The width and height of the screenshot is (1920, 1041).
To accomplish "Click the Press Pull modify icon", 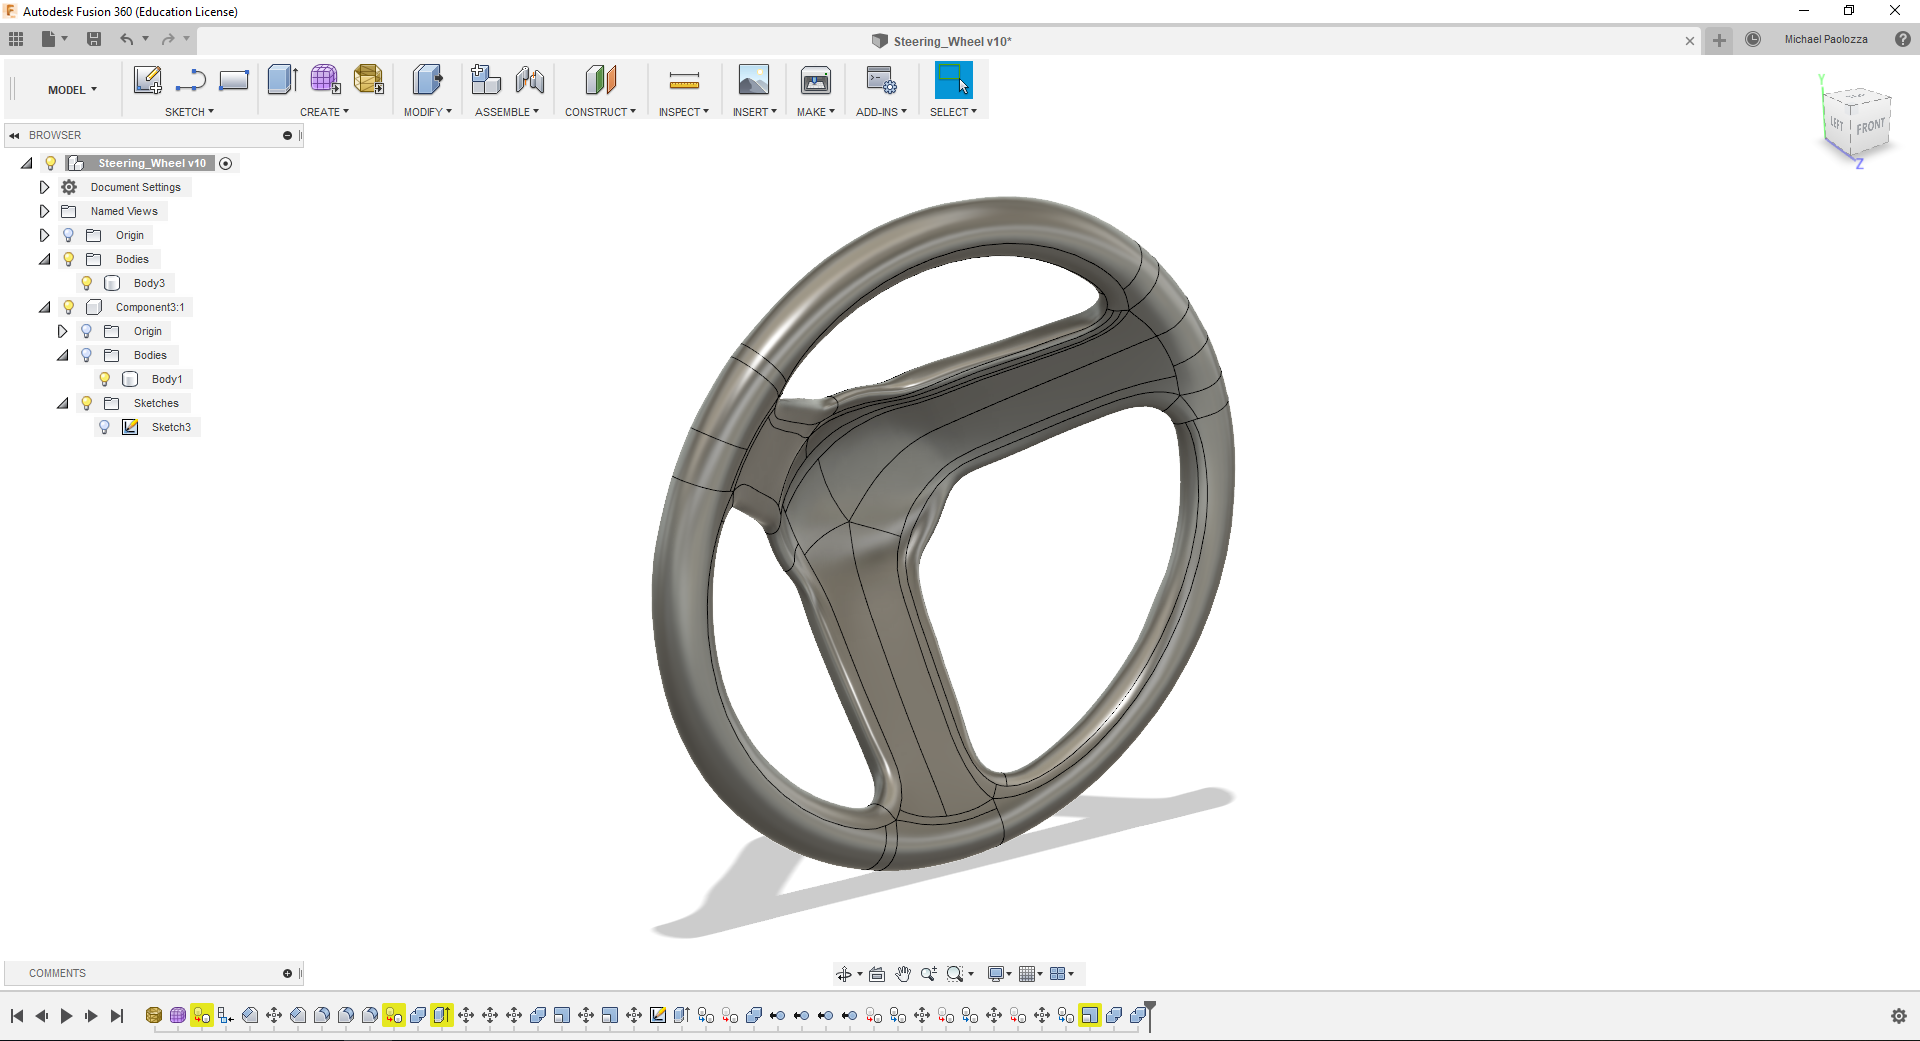I will click(427, 81).
